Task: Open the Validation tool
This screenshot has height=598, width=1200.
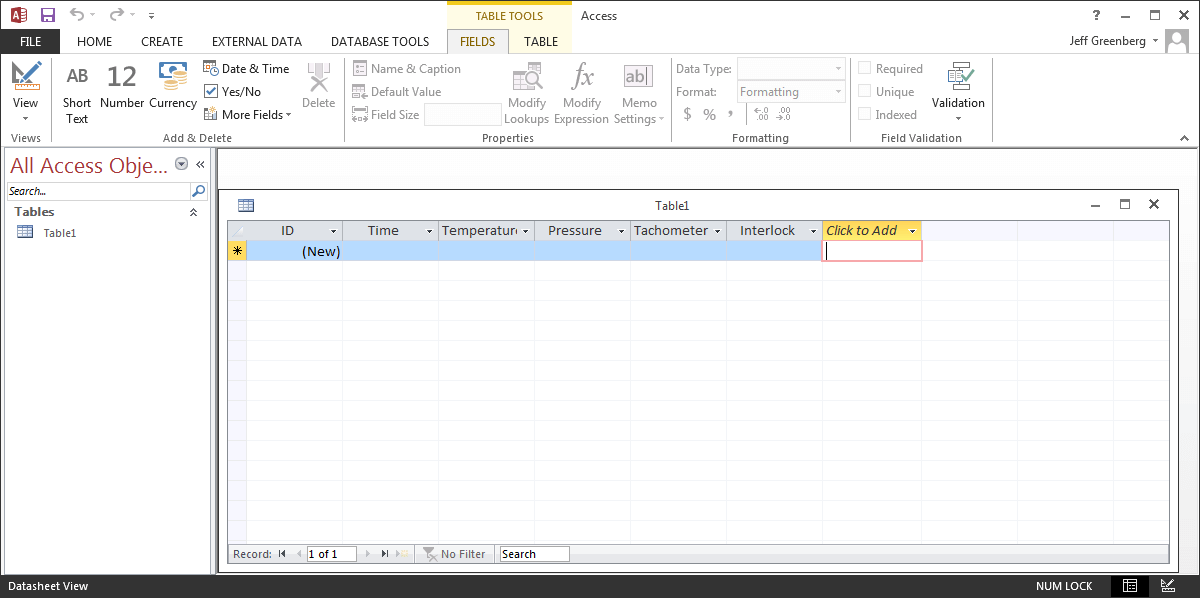Action: (958, 90)
